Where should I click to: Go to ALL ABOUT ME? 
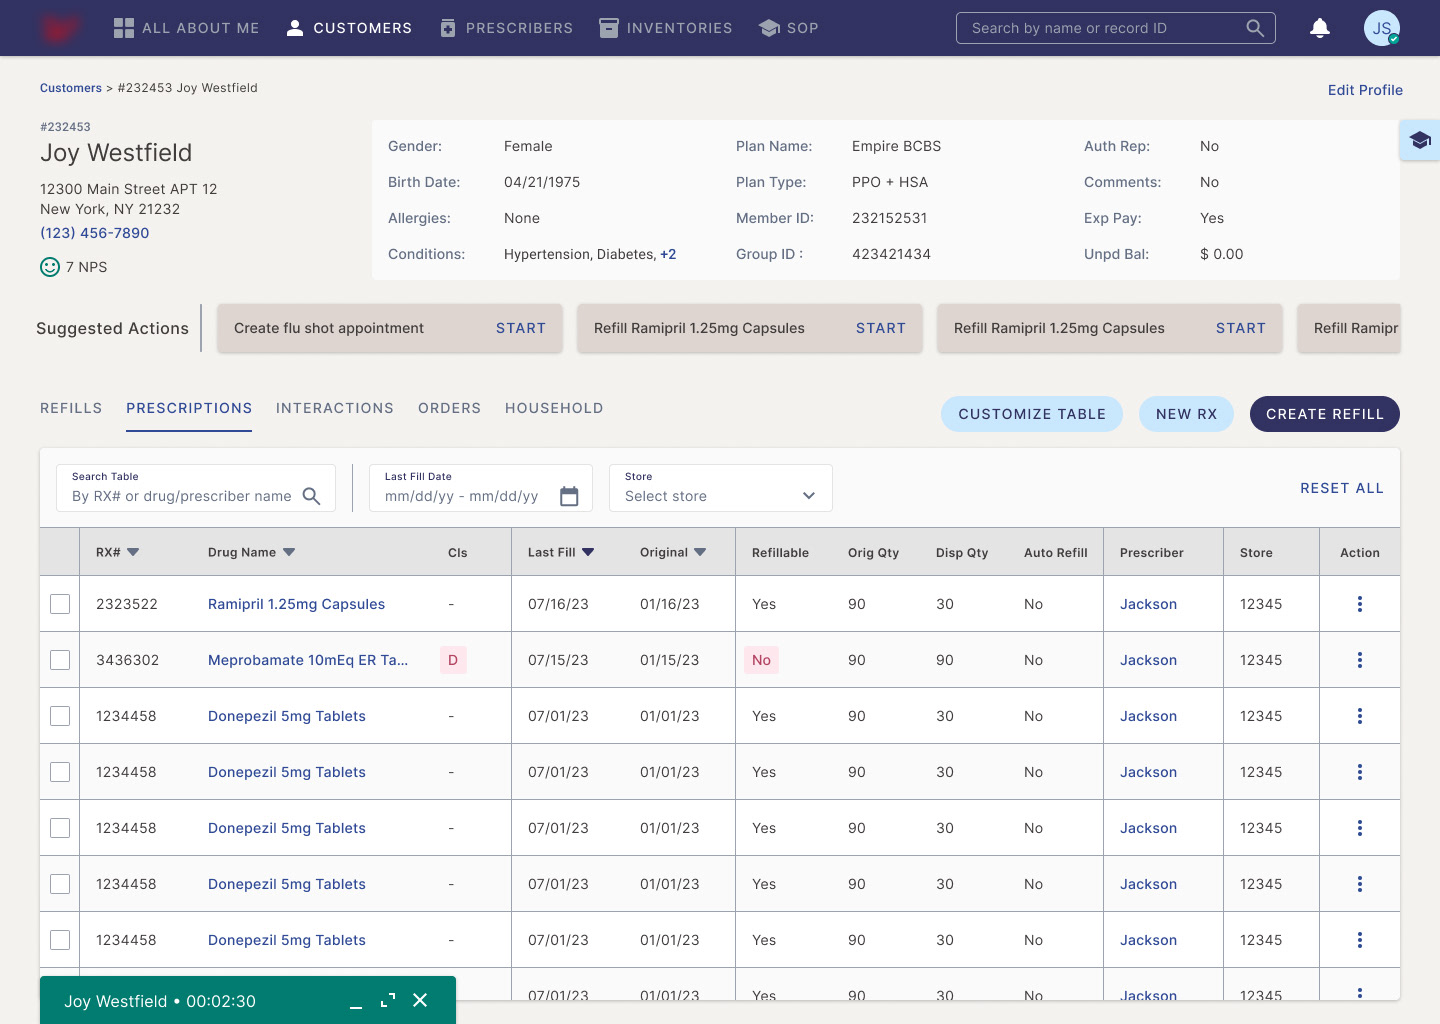click(186, 28)
